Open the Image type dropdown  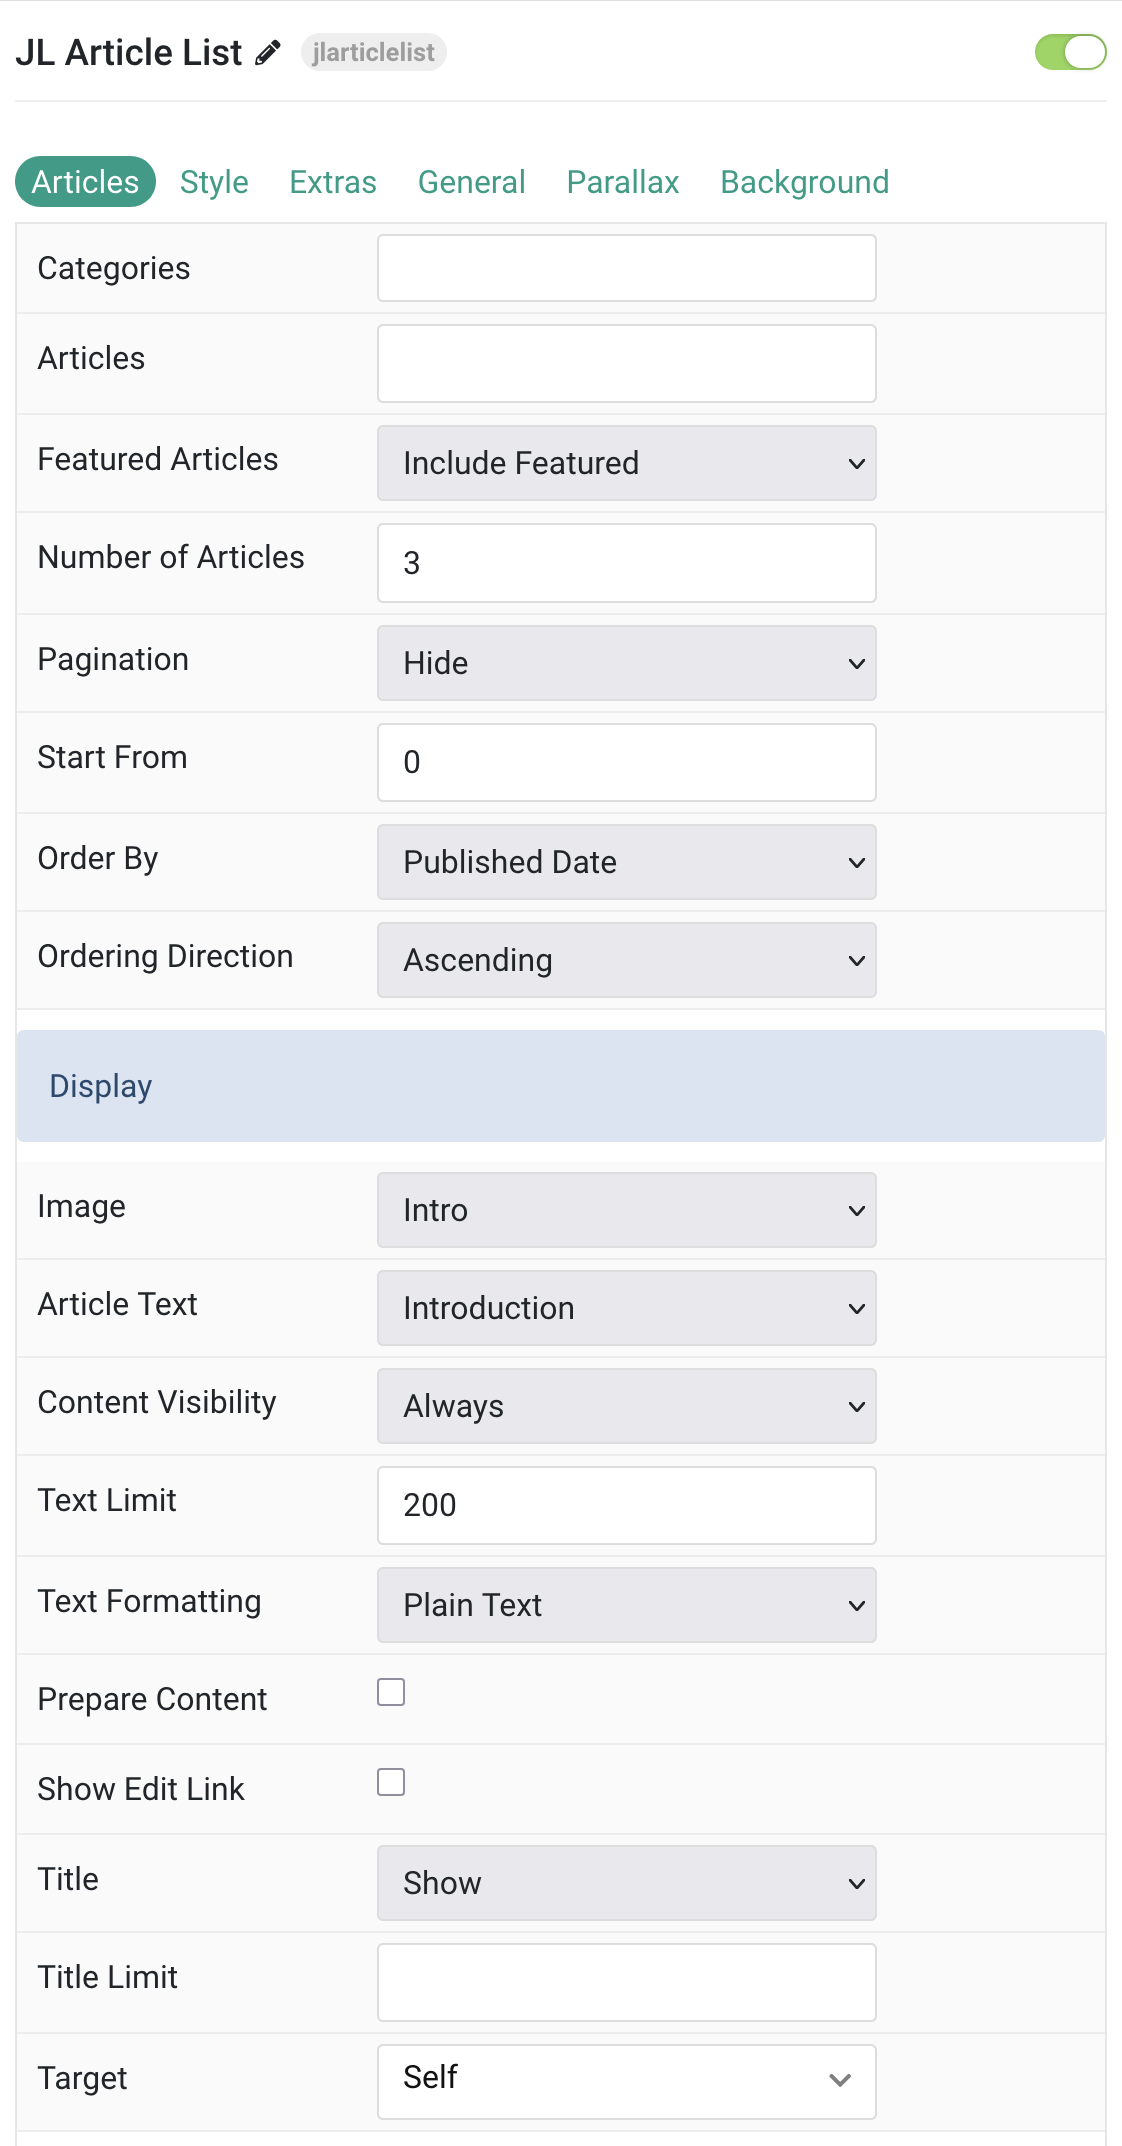coord(627,1210)
